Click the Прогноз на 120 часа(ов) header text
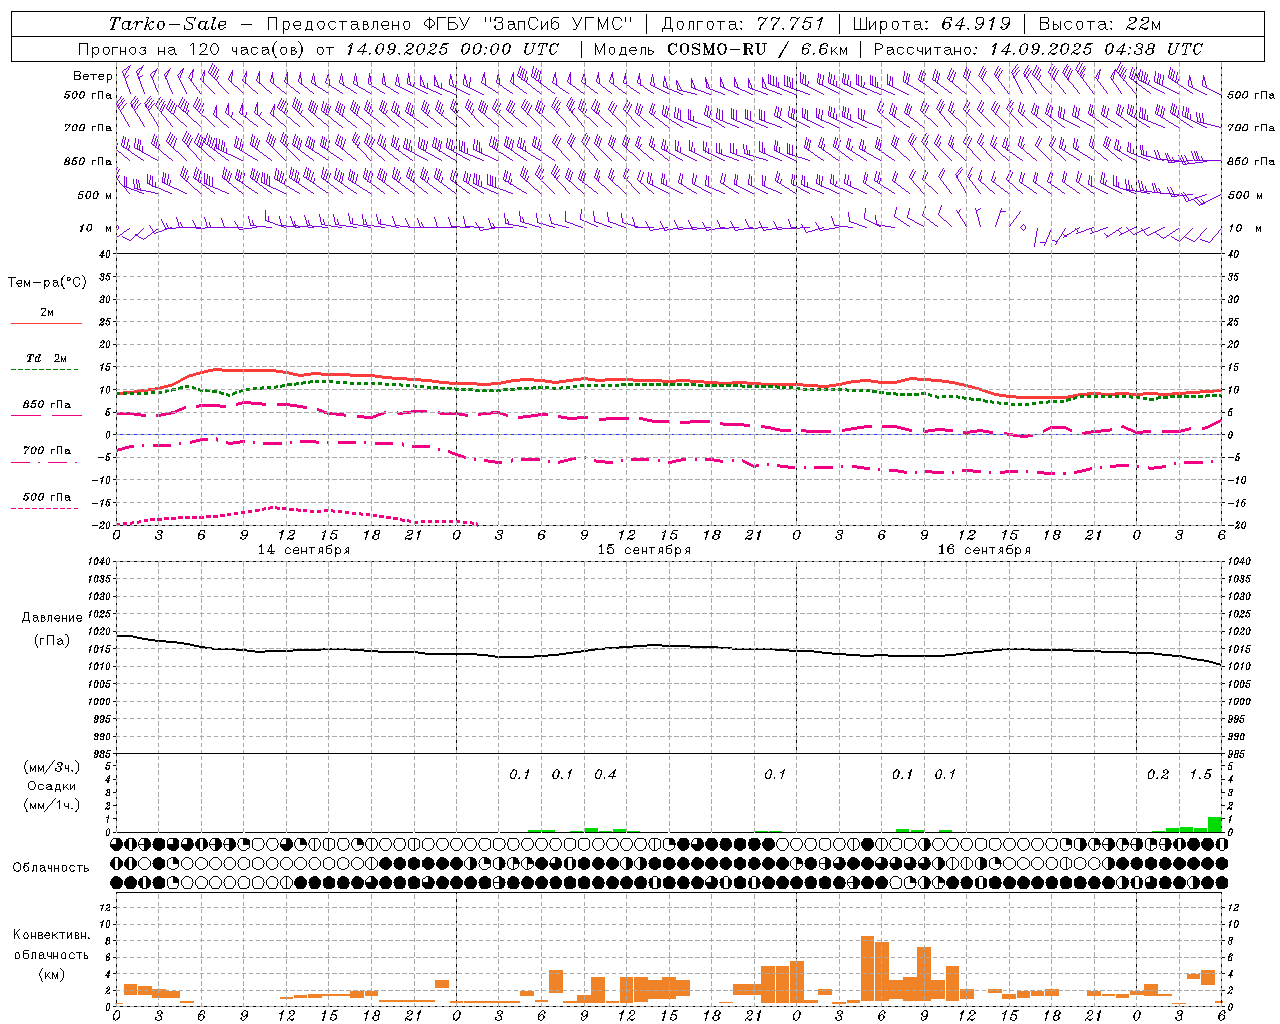The height and width of the screenshot is (1024, 1280). point(192,49)
